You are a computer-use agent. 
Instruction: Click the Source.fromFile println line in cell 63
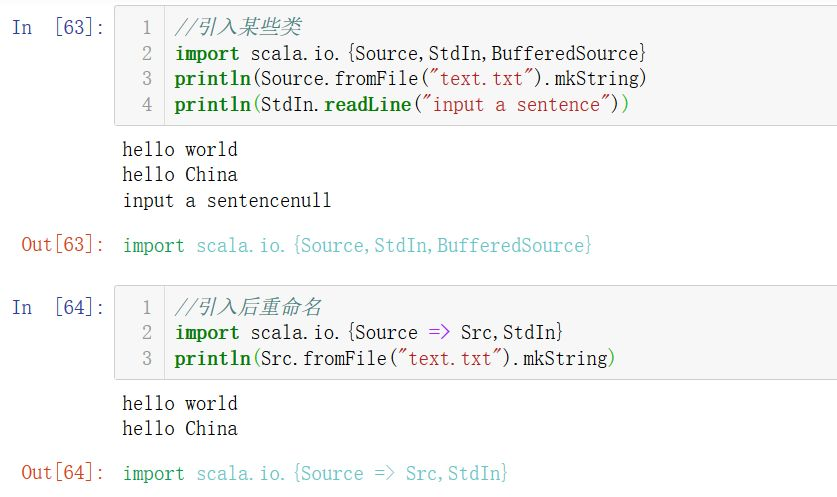410,78
